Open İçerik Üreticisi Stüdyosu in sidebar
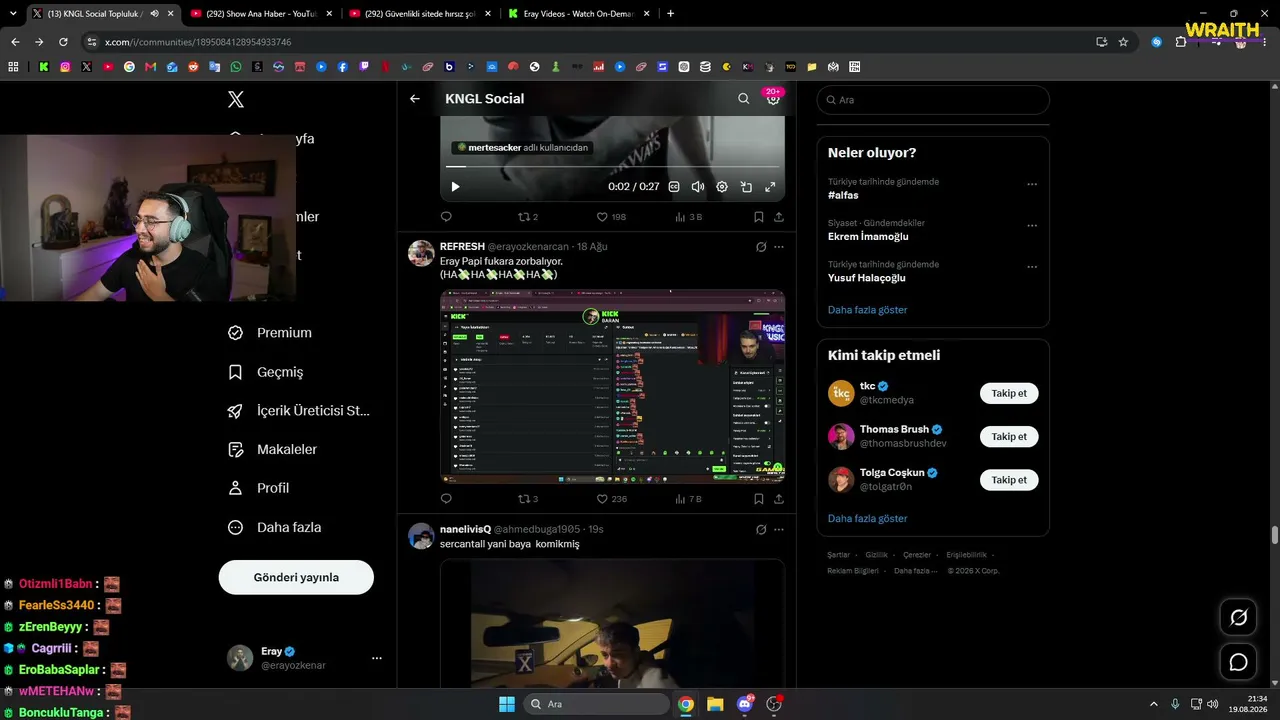 coord(299,411)
